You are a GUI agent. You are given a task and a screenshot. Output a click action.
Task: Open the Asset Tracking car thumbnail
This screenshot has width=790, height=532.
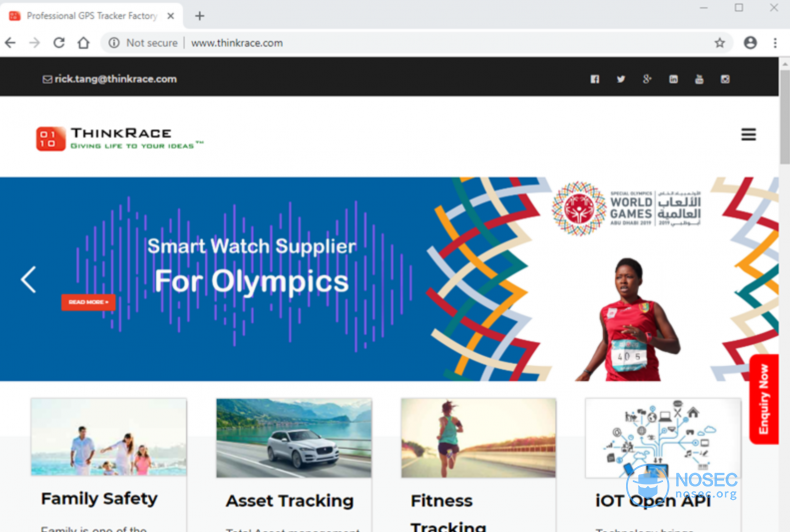click(x=294, y=438)
